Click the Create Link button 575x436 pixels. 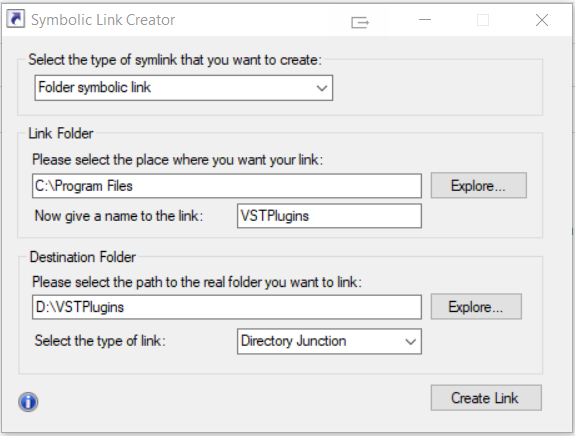click(x=486, y=398)
